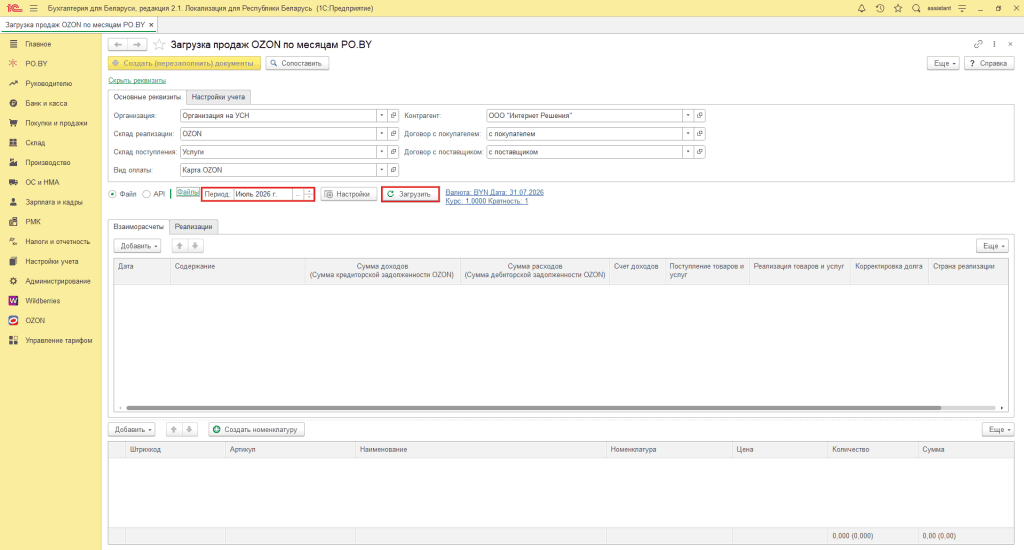Image resolution: width=1024 pixels, height=550 pixels.
Task: Click the Загрузить button
Action: click(410, 194)
